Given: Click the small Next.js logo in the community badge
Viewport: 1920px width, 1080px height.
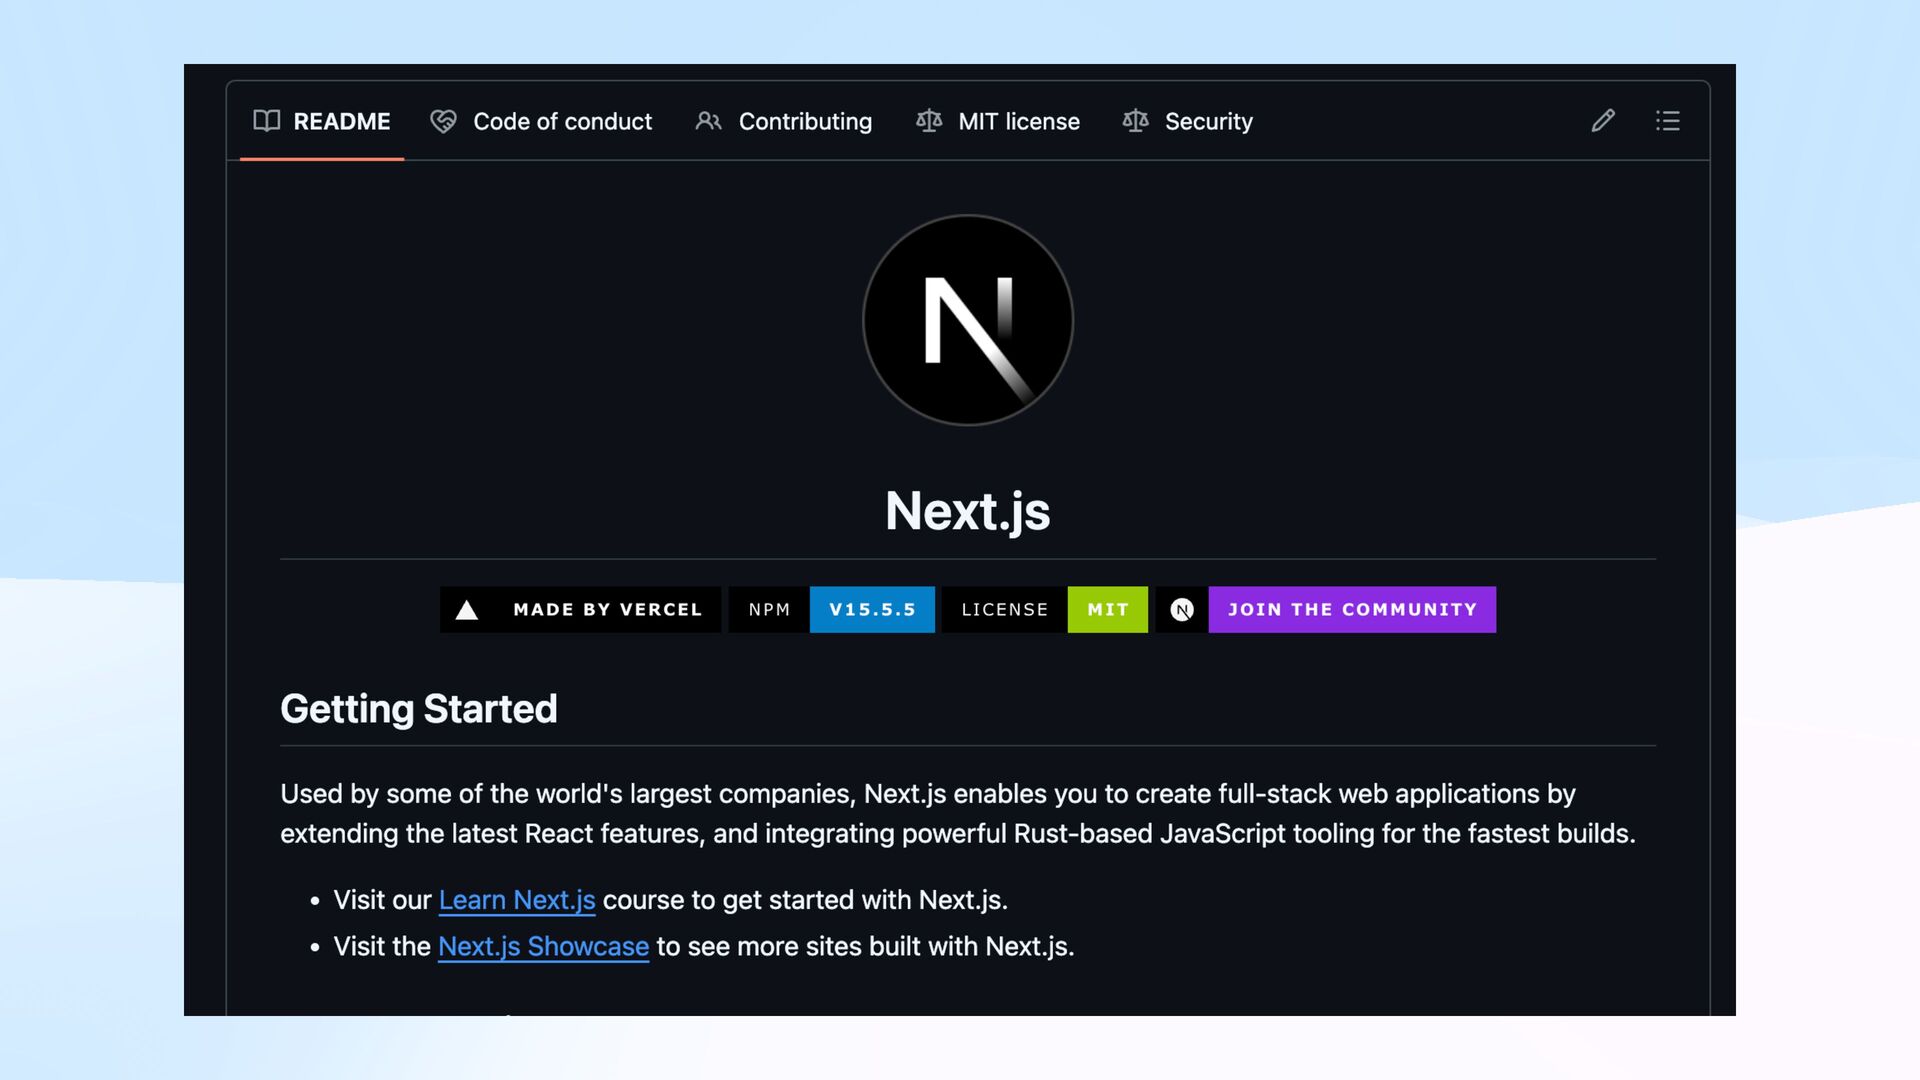Looking at the screenshot, I should (x=1182, y=610).
